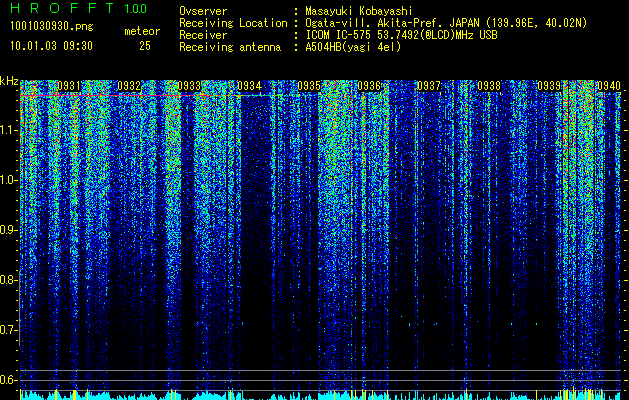Viewport: 629px width, 400px height.
Task: Click the A504HB(yagi 4el) antenna text
Action: [x=353, y=47]
